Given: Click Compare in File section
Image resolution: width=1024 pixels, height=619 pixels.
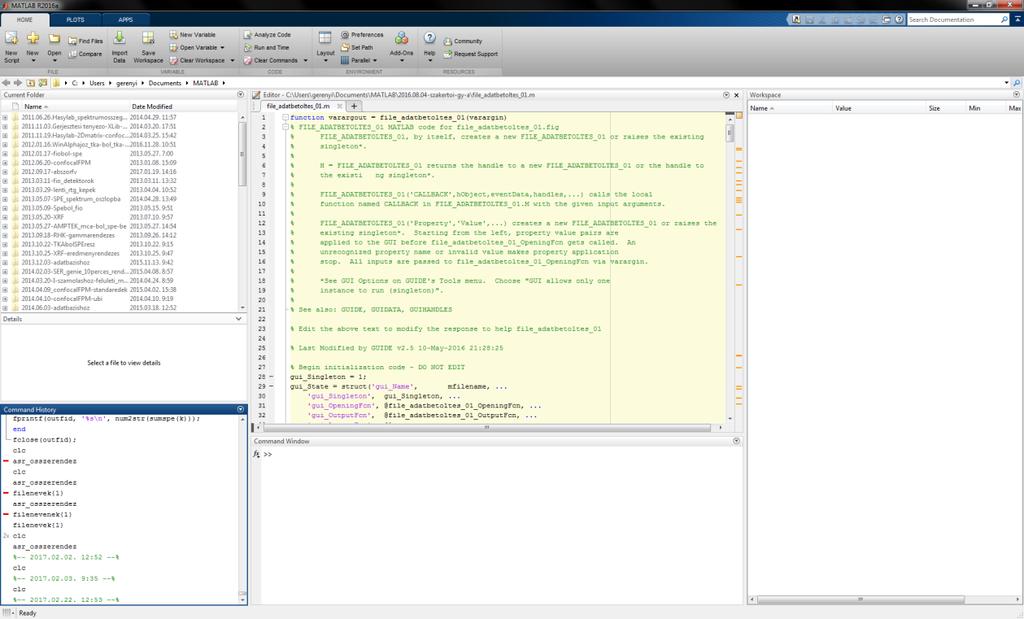Looking at the screenshot, I should pyautogui.click(x=86, y=54).
